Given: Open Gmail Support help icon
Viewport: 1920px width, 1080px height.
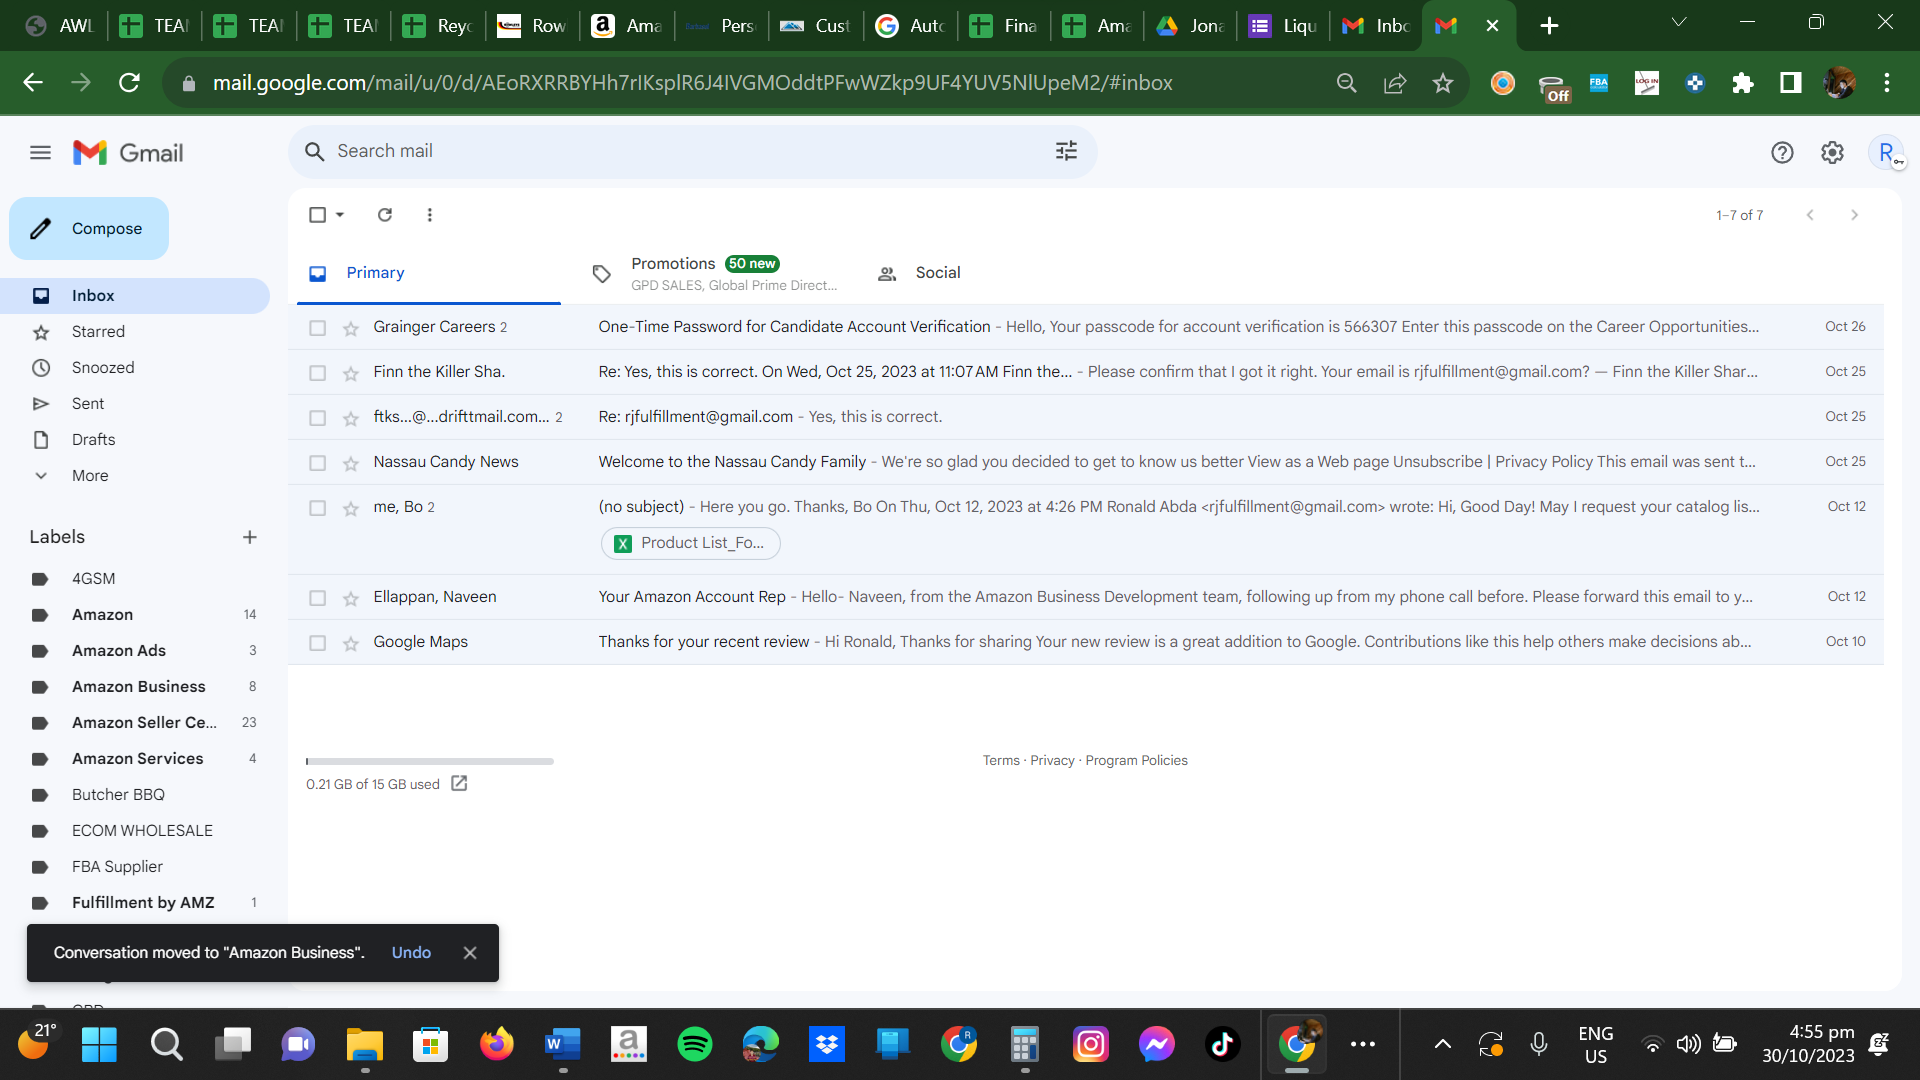Looking at the screenshot, I should click(1782, 153).
